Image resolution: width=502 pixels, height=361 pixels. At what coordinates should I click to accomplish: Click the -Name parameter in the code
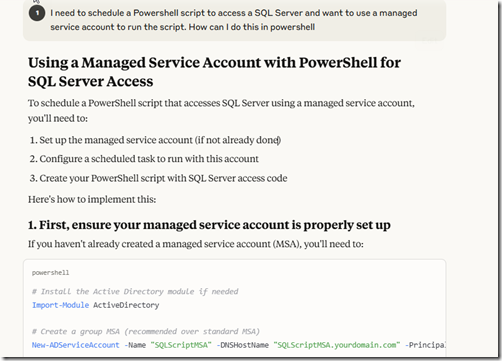tap(135, 345)
